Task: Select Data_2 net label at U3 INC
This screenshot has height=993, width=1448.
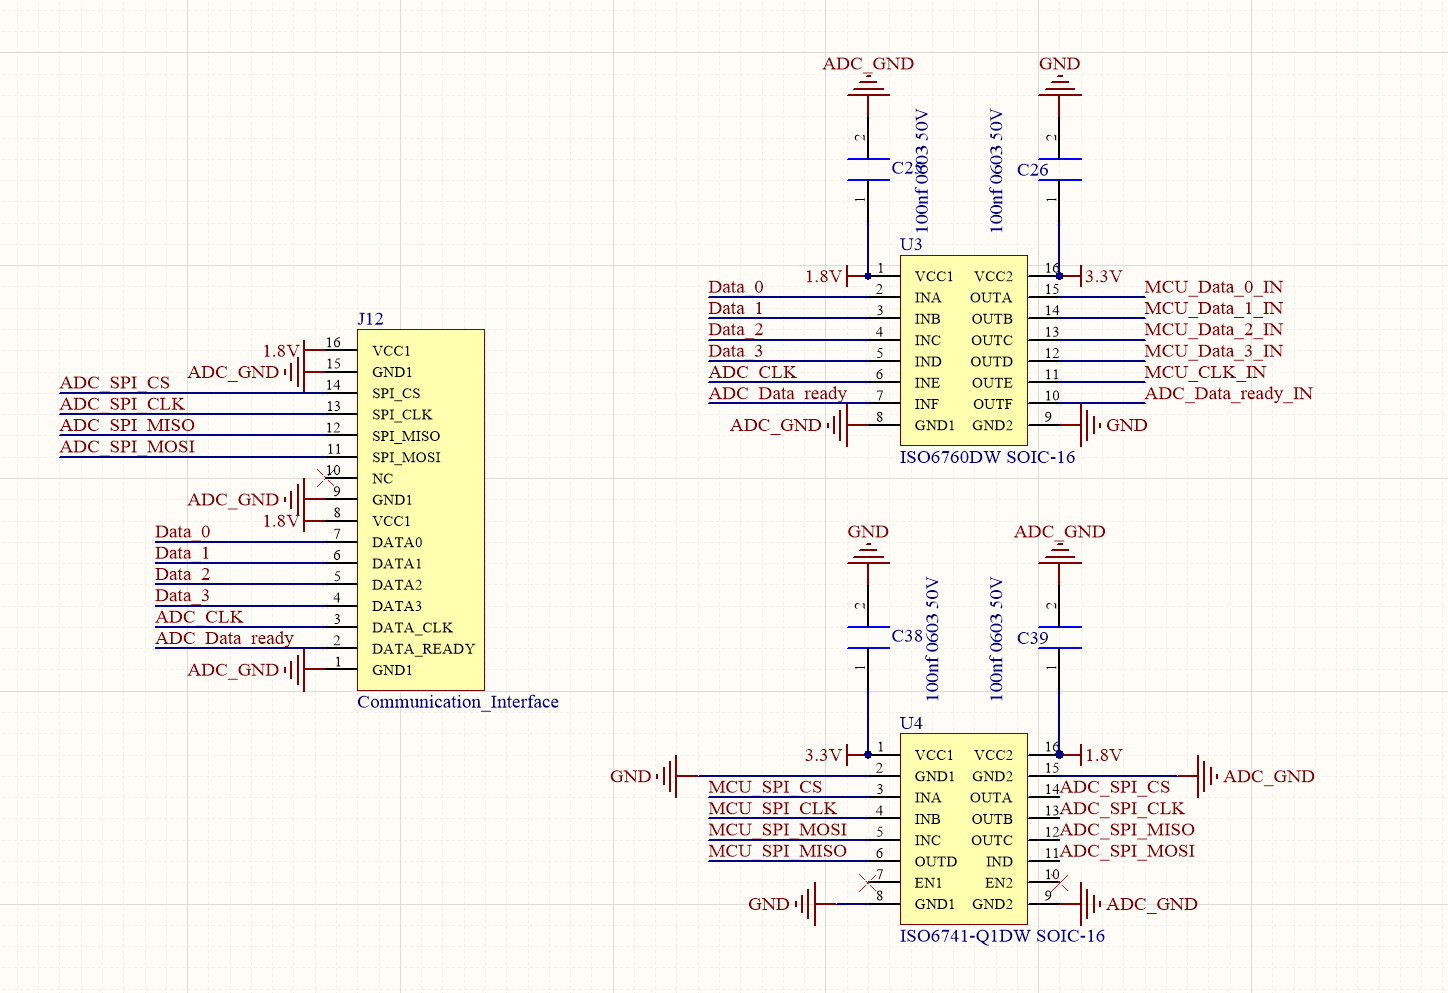Action: click(x=735, y=329)
